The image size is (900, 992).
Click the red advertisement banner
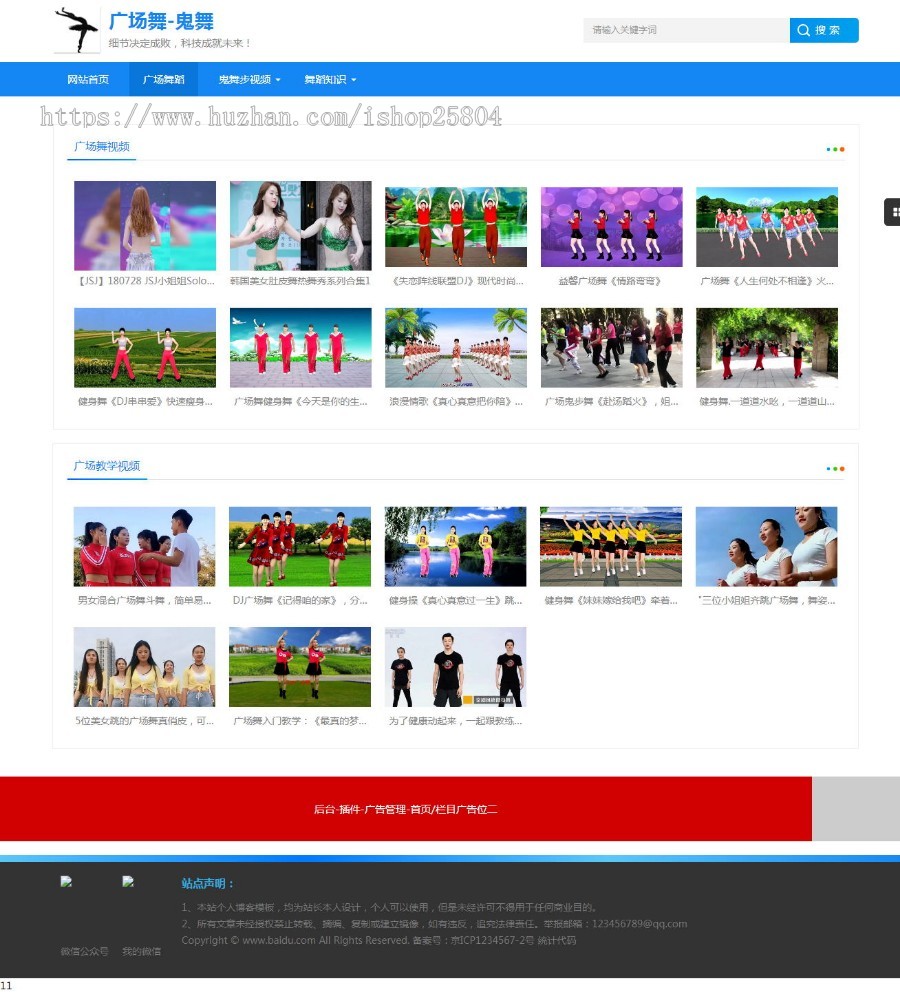(405, 808)
